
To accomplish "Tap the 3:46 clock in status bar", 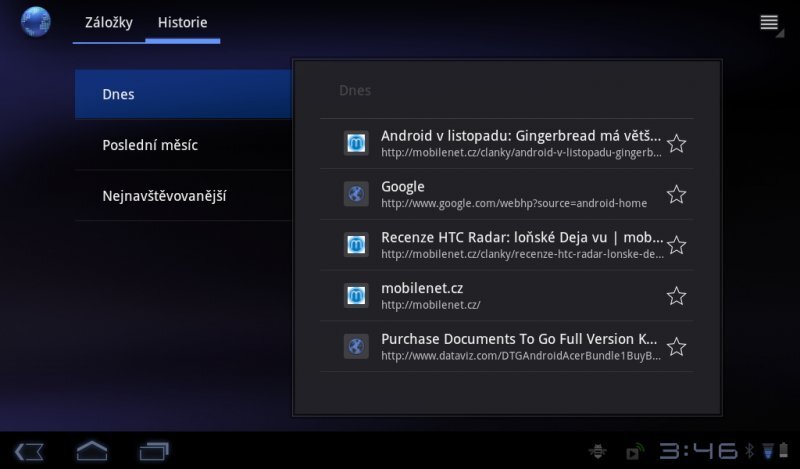I will [x=698, y=451].
